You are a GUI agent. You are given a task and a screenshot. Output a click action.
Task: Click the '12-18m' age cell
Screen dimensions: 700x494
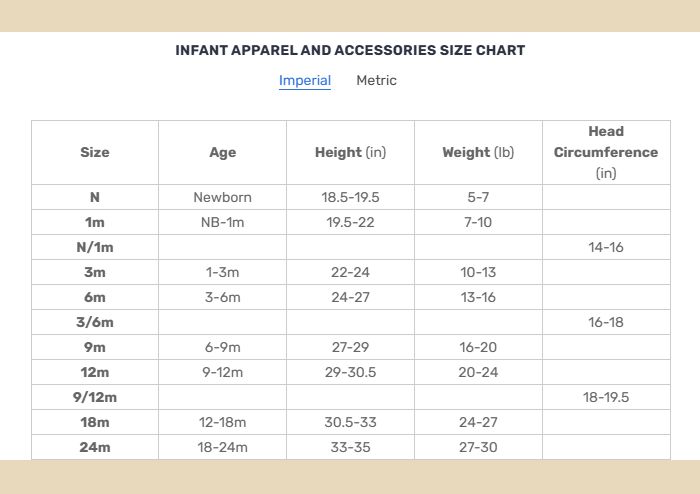[222, 422]
